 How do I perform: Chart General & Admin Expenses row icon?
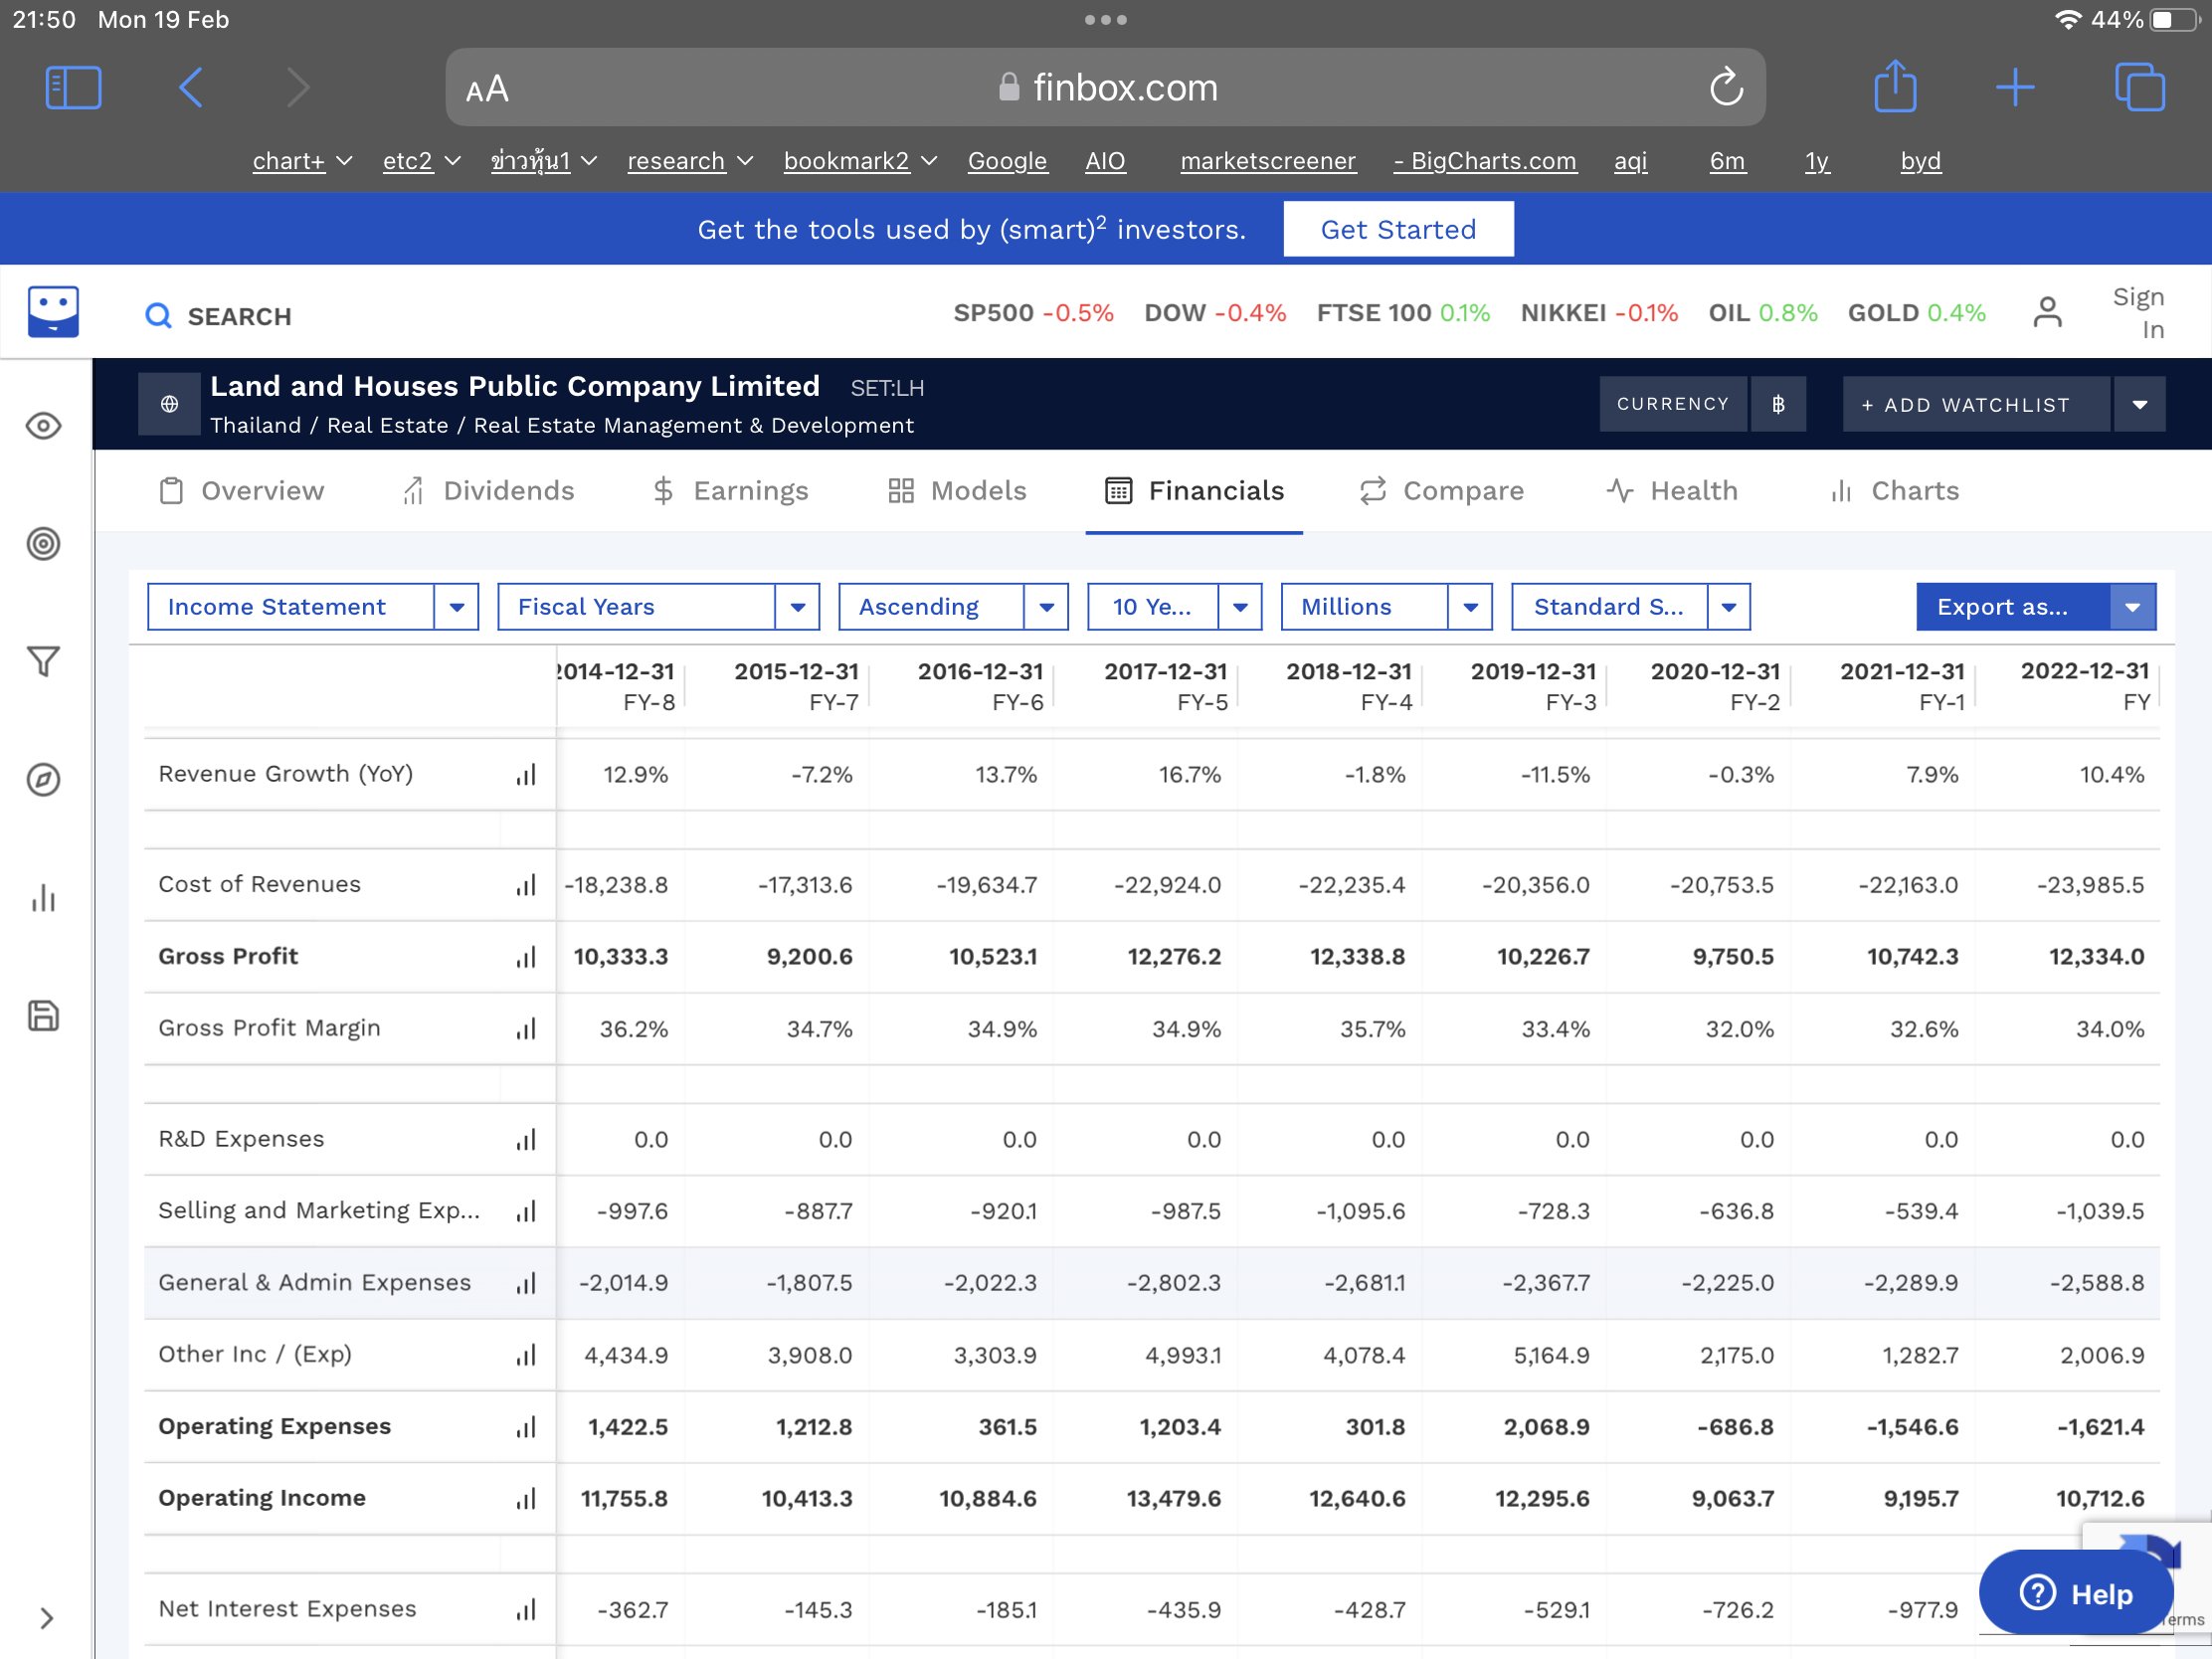click(526, 1284)
